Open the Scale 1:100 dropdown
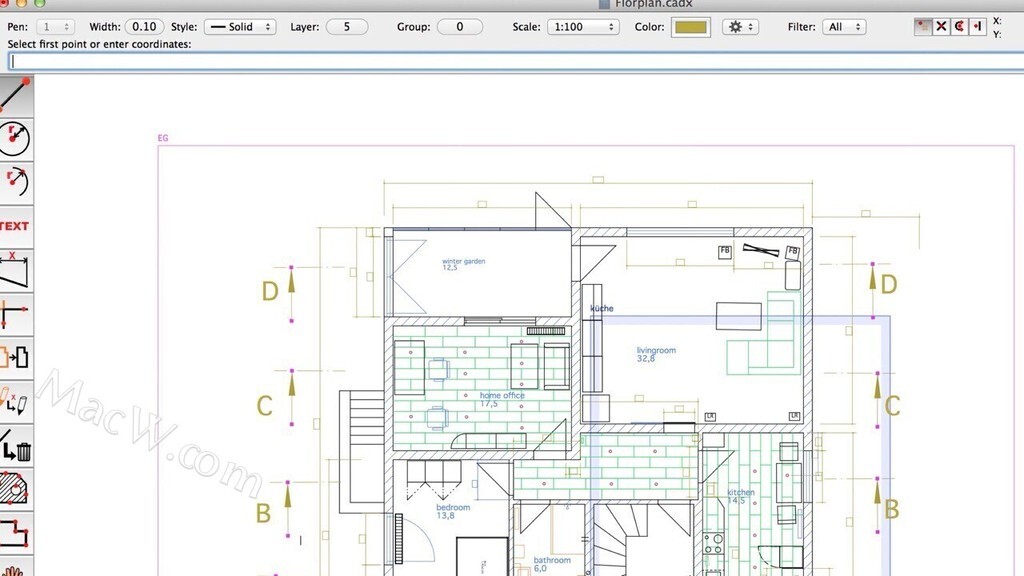 (583, 27)
